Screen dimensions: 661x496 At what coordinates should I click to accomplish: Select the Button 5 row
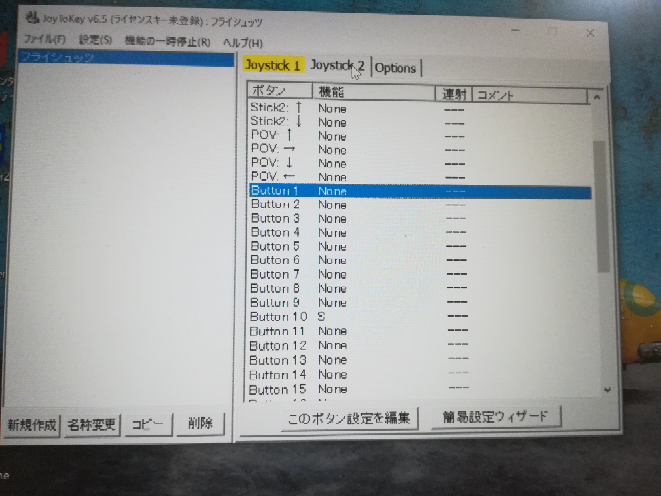tap(420, 247)
